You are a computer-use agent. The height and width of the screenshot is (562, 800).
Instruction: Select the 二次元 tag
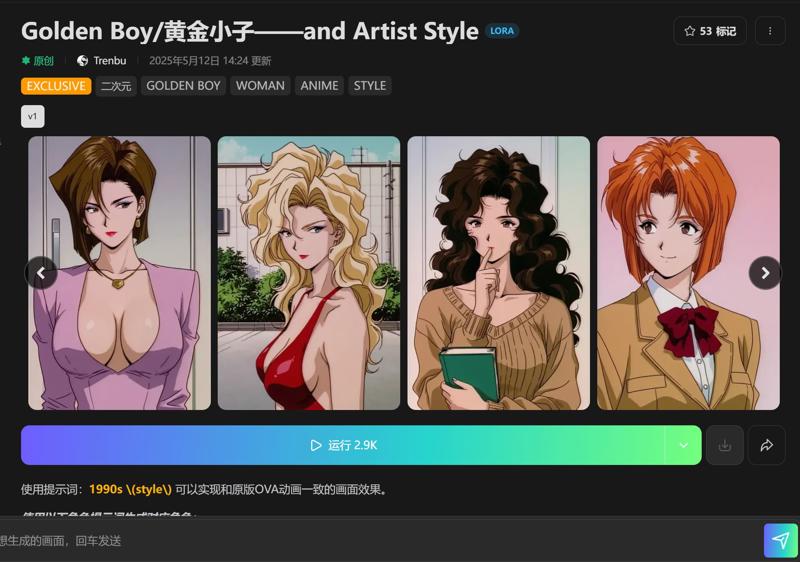coord(116,86)
